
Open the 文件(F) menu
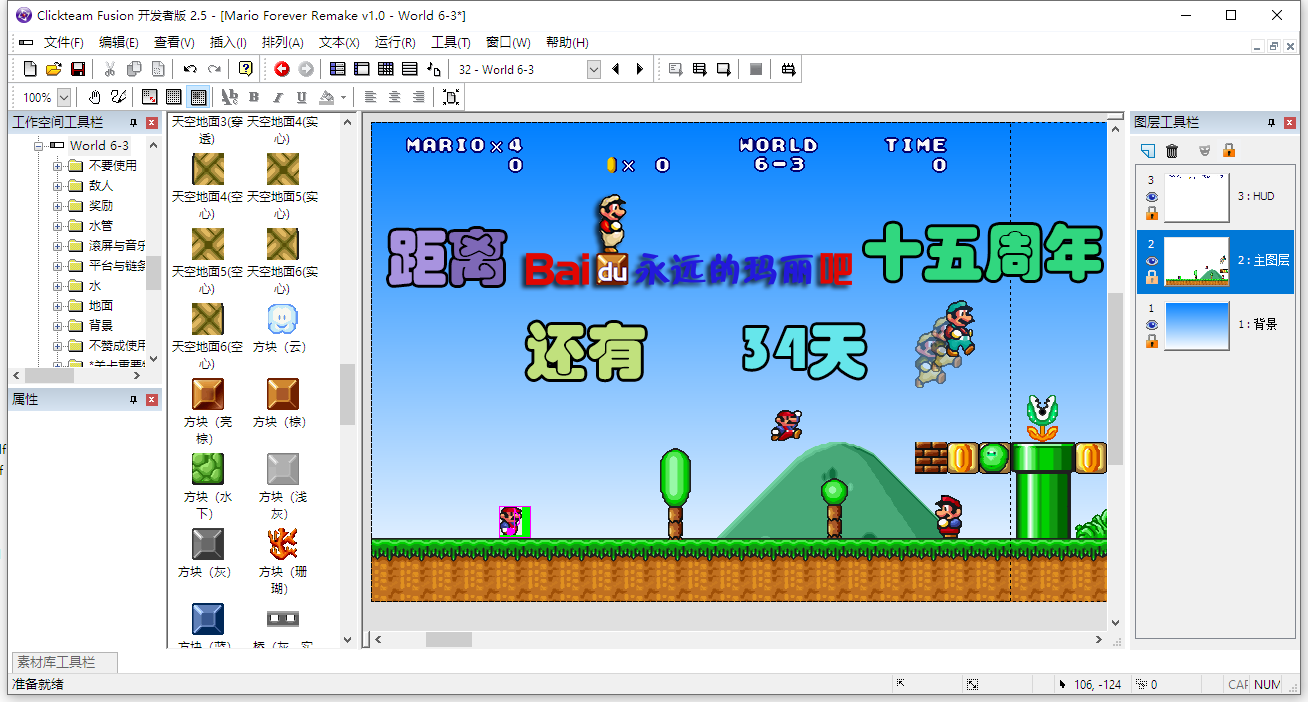pyautogui.click(x=64, y=42)
